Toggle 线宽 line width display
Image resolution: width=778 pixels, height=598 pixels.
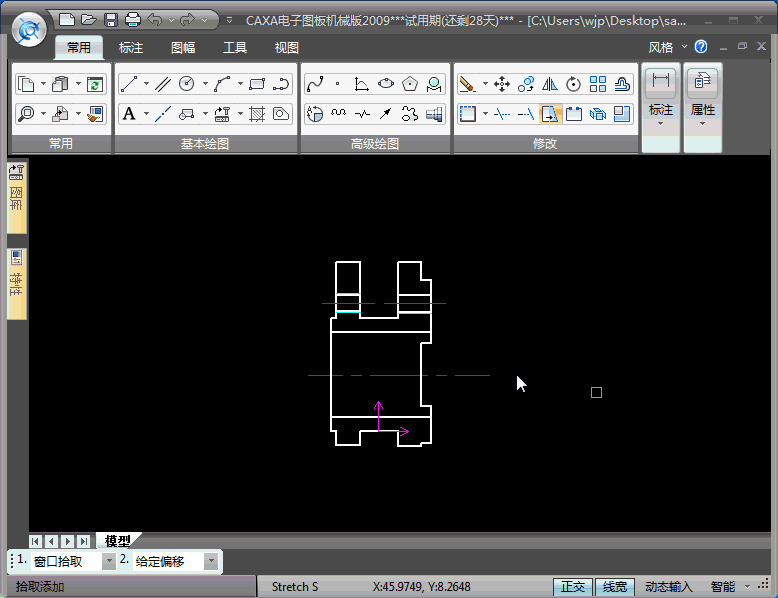coord(614,587)
